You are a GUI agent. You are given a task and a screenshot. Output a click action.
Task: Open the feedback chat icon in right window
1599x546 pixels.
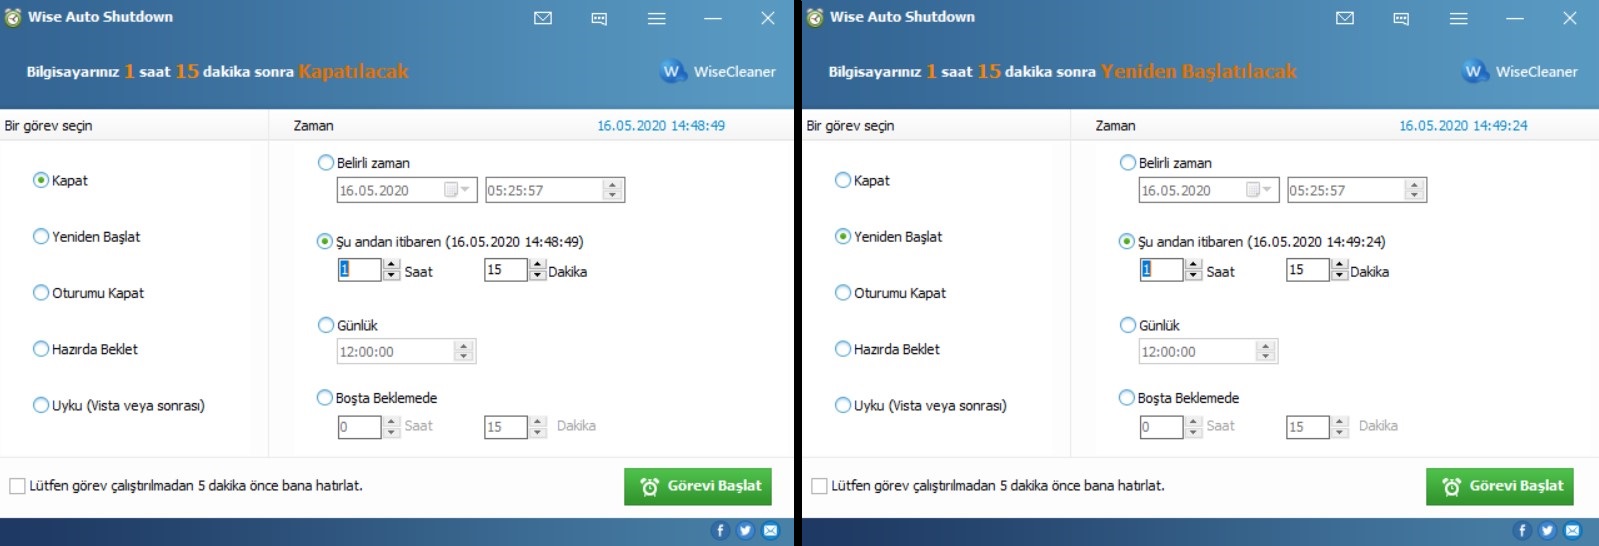[1401, 18]
